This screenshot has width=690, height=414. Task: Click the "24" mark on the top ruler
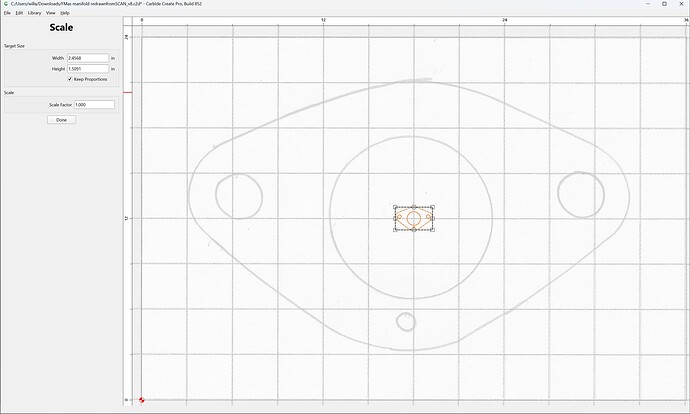point(505,20)
